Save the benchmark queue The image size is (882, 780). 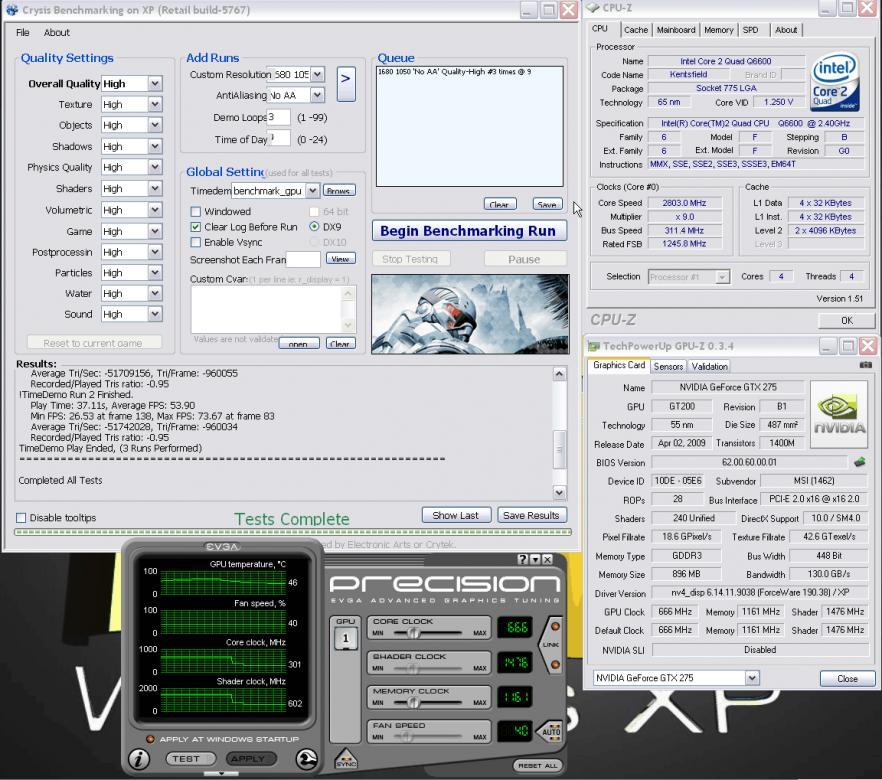tap(547, 204)
